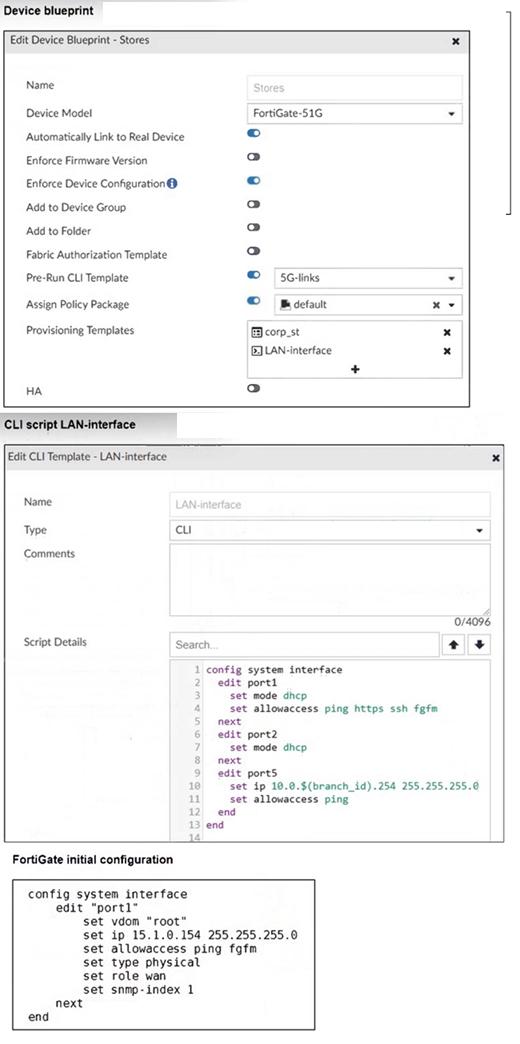520x1044 pixels.
Task: Click the corp_st template icon
Action: tap(257, 332)
